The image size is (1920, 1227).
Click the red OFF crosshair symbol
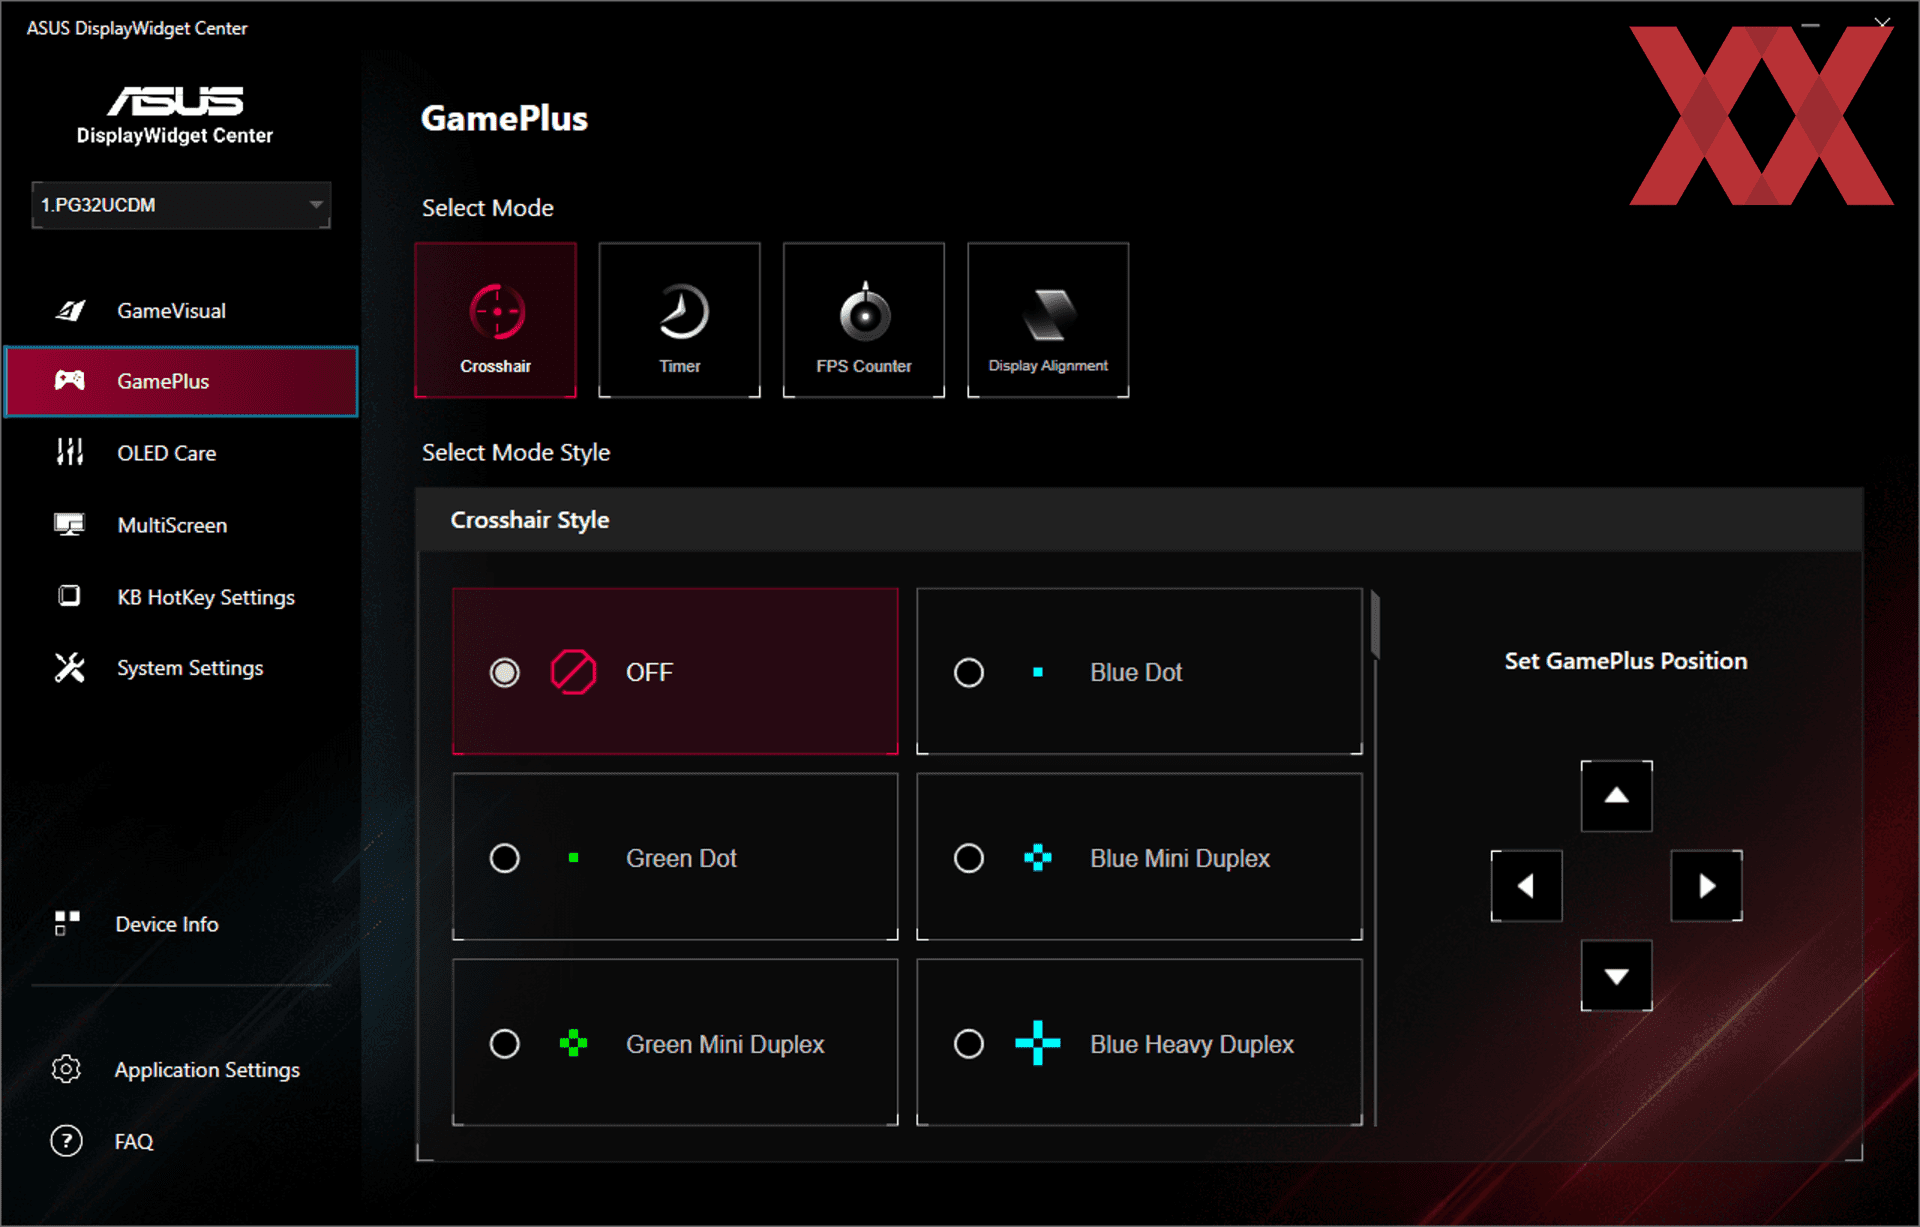coord(573,672)
